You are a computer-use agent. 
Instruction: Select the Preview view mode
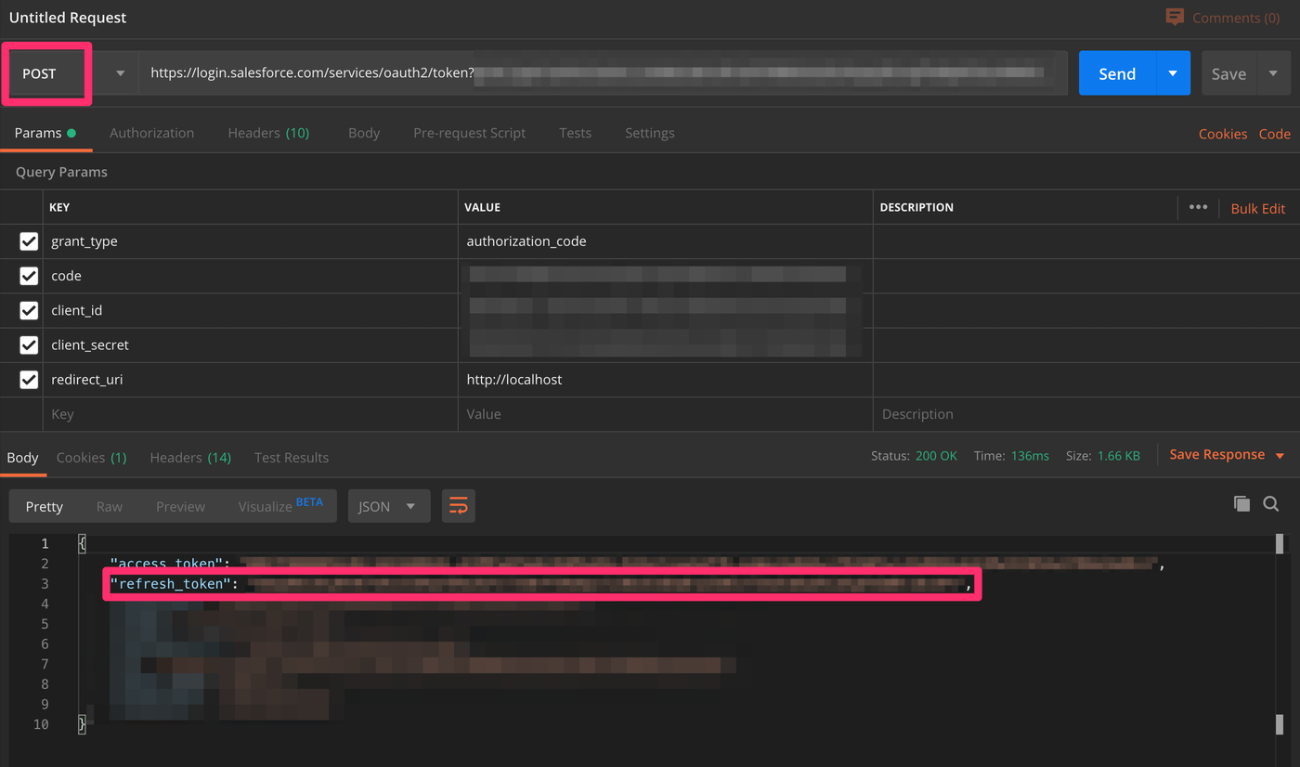tap(180, 506)
